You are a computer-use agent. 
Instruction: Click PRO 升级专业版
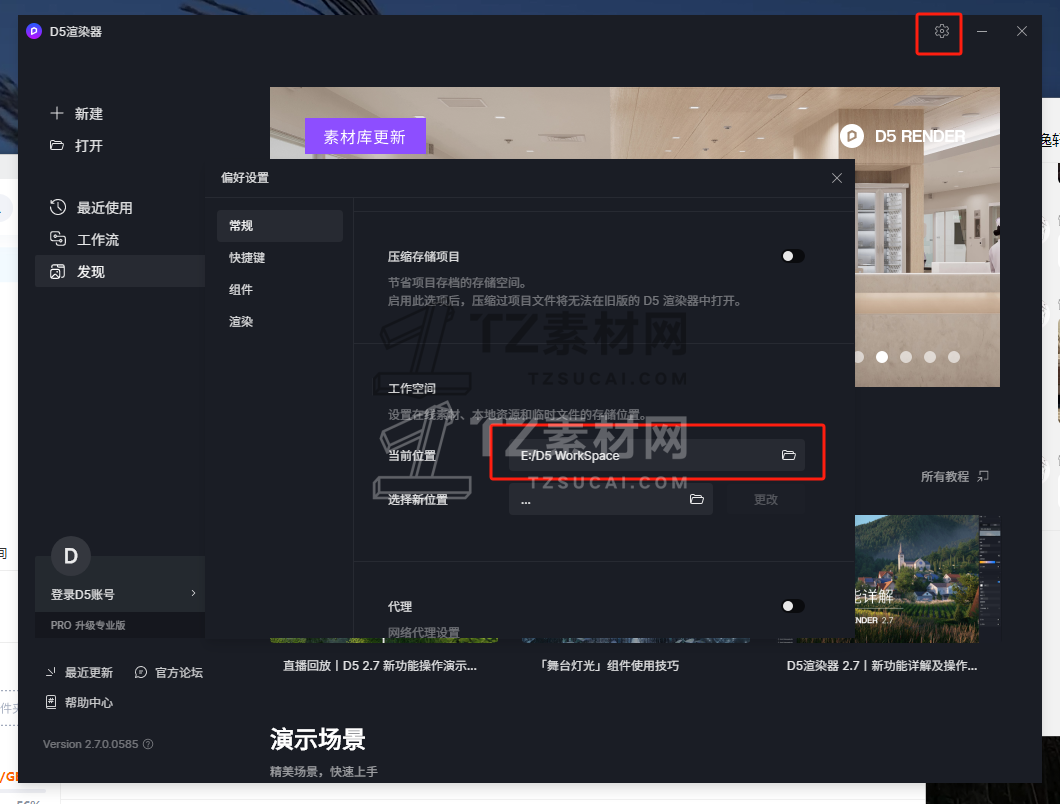[x=88, y=625]
